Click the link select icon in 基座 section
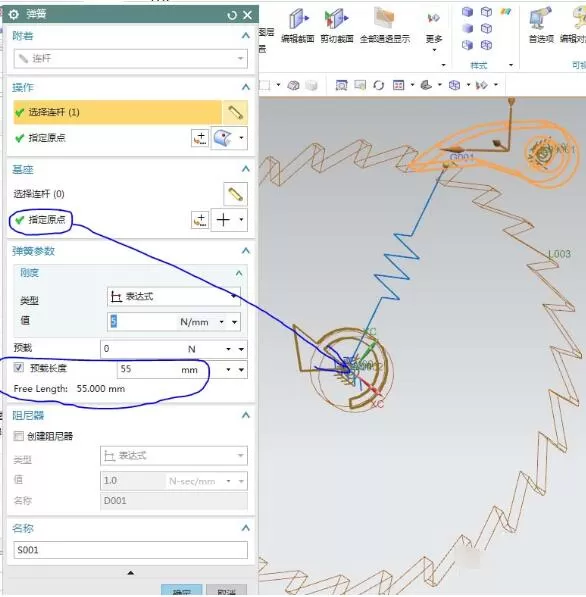 (x=235, y=194)
